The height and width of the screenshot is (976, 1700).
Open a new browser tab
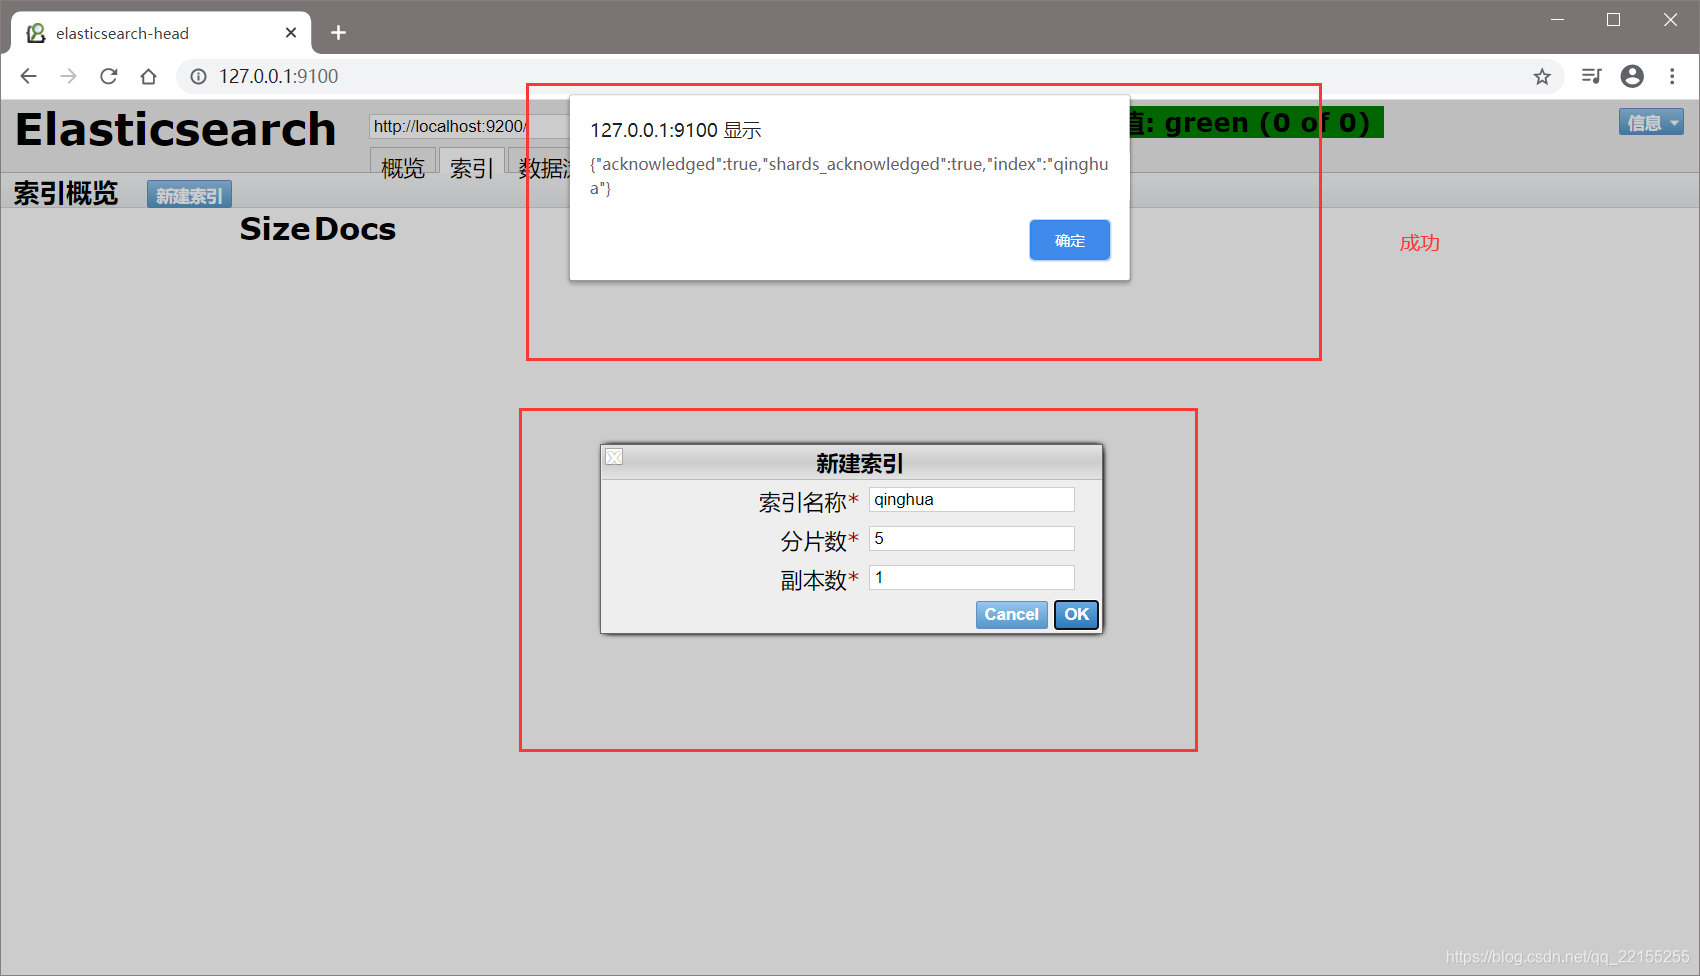coord(338,33)
